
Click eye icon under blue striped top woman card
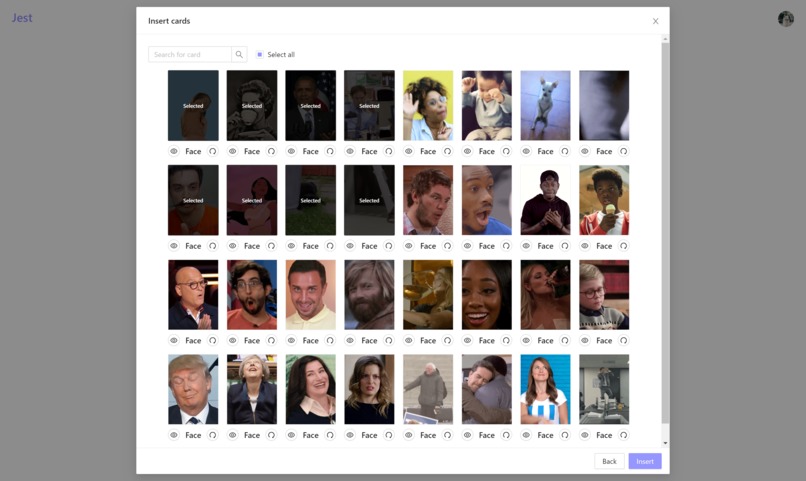click(x=526, y=435)
